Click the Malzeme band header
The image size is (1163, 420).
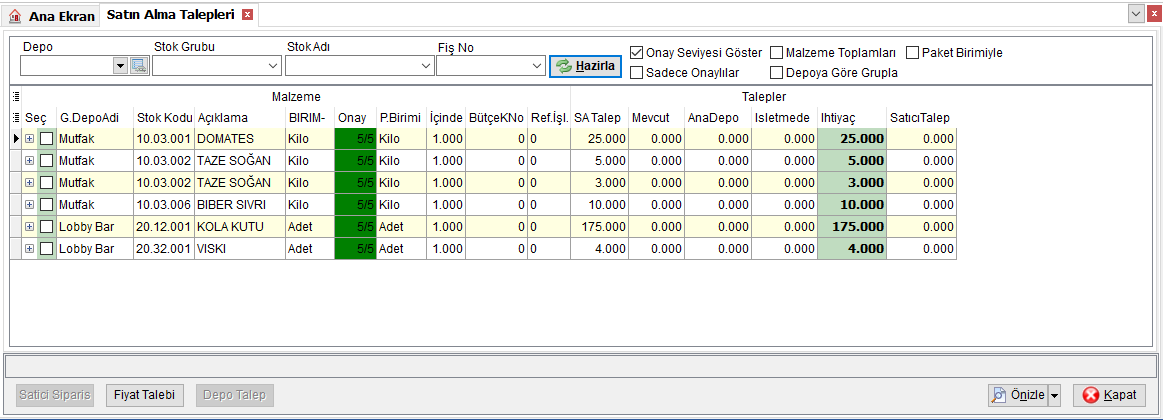(296, 96)
